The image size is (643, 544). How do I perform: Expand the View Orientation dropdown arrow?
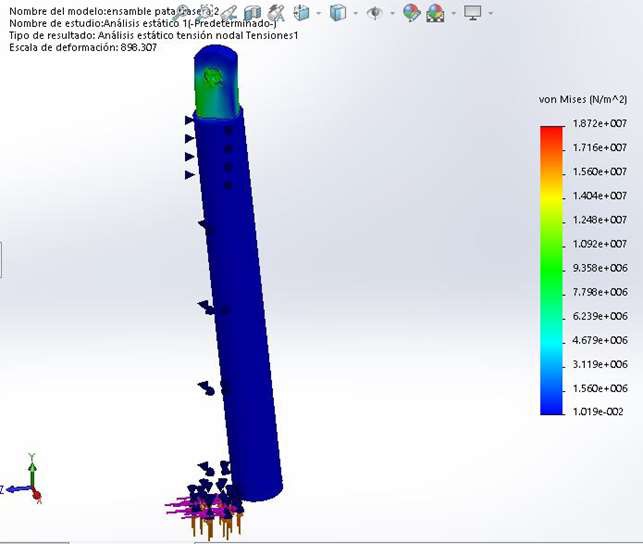(x=317, y=14)
